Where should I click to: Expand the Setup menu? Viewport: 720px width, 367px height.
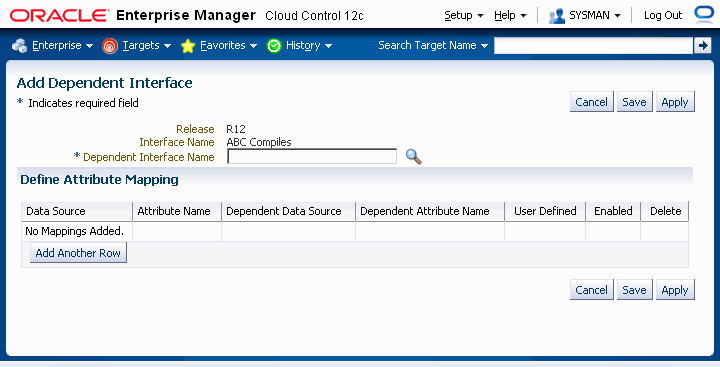pyautogui.click(x=464, y=15)
